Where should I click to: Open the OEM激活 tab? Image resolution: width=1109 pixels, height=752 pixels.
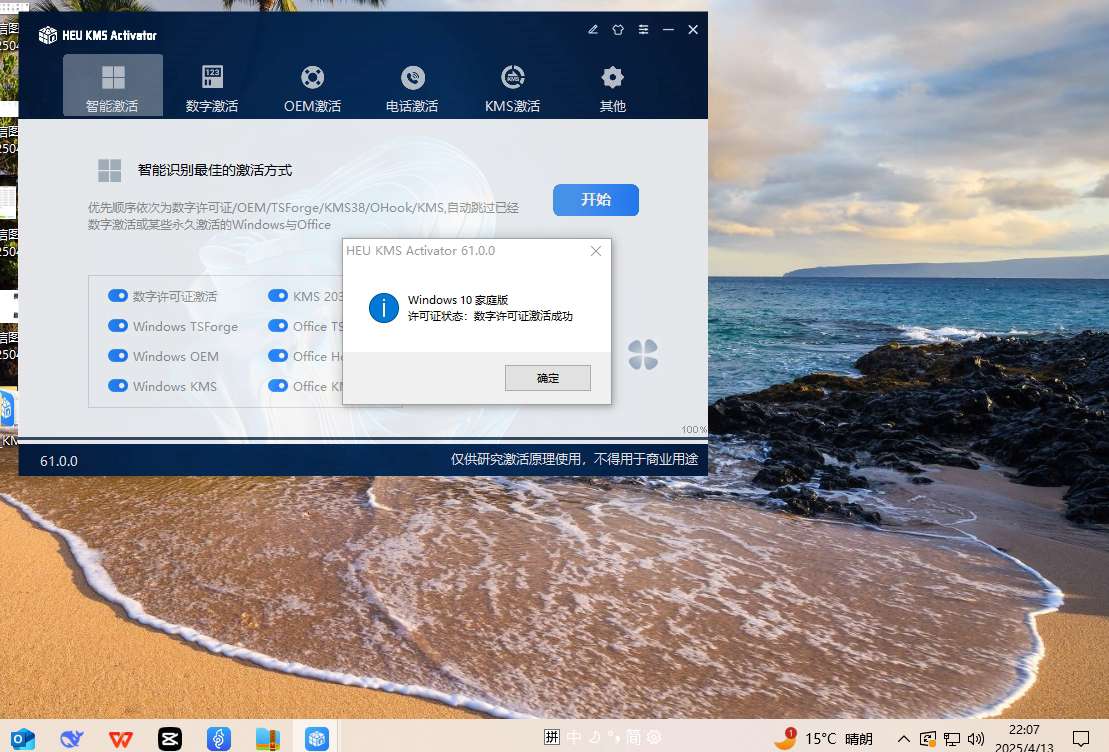coord(312,86)
